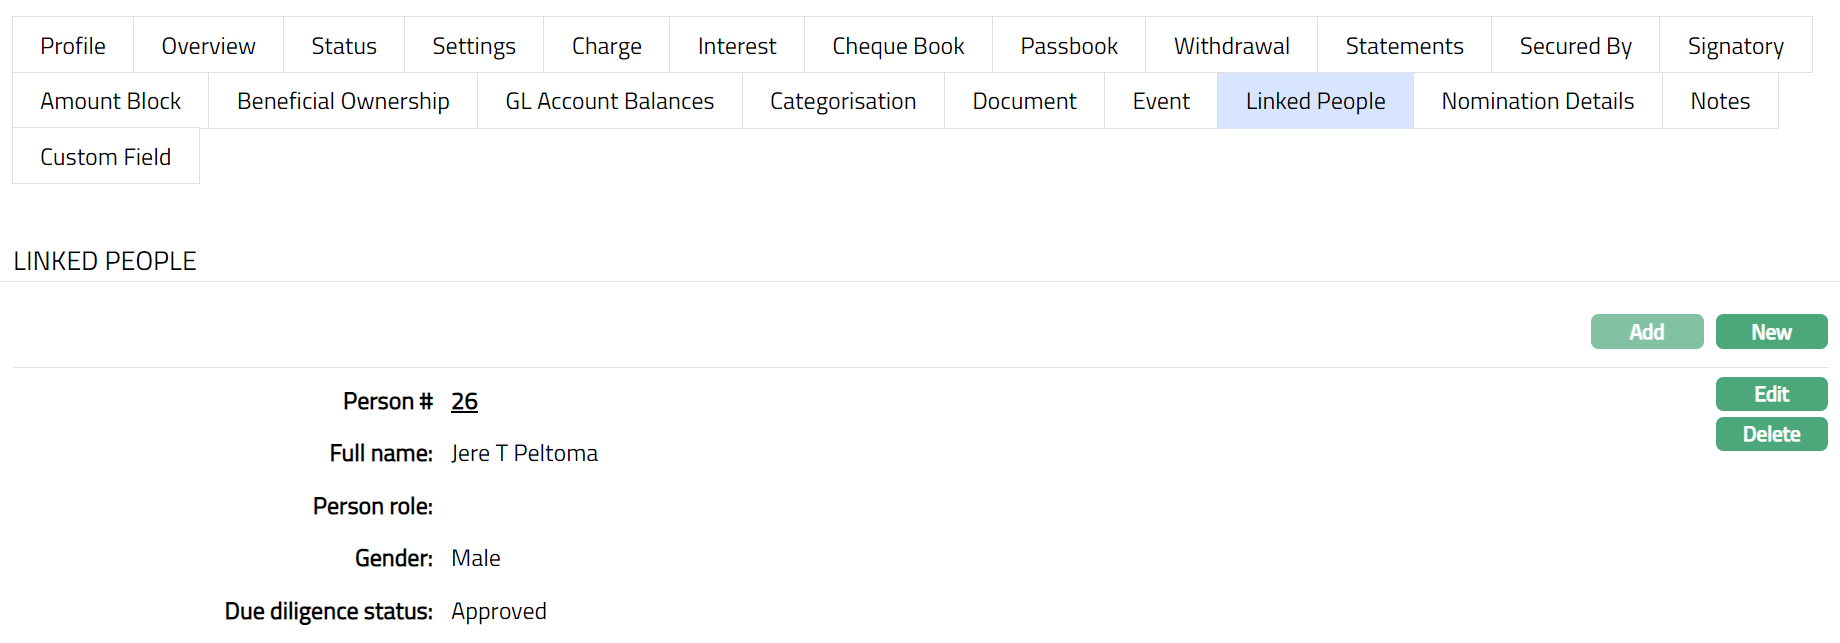Click the Add button
Viewport: 1840px width, 643px height.
[x=1646, y=332]
